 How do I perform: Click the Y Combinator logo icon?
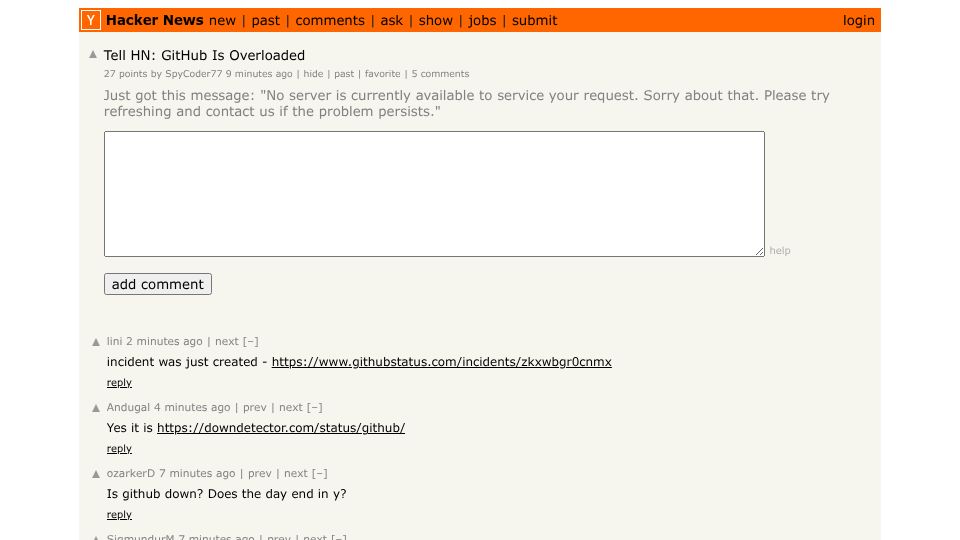[x=91, y=20]
